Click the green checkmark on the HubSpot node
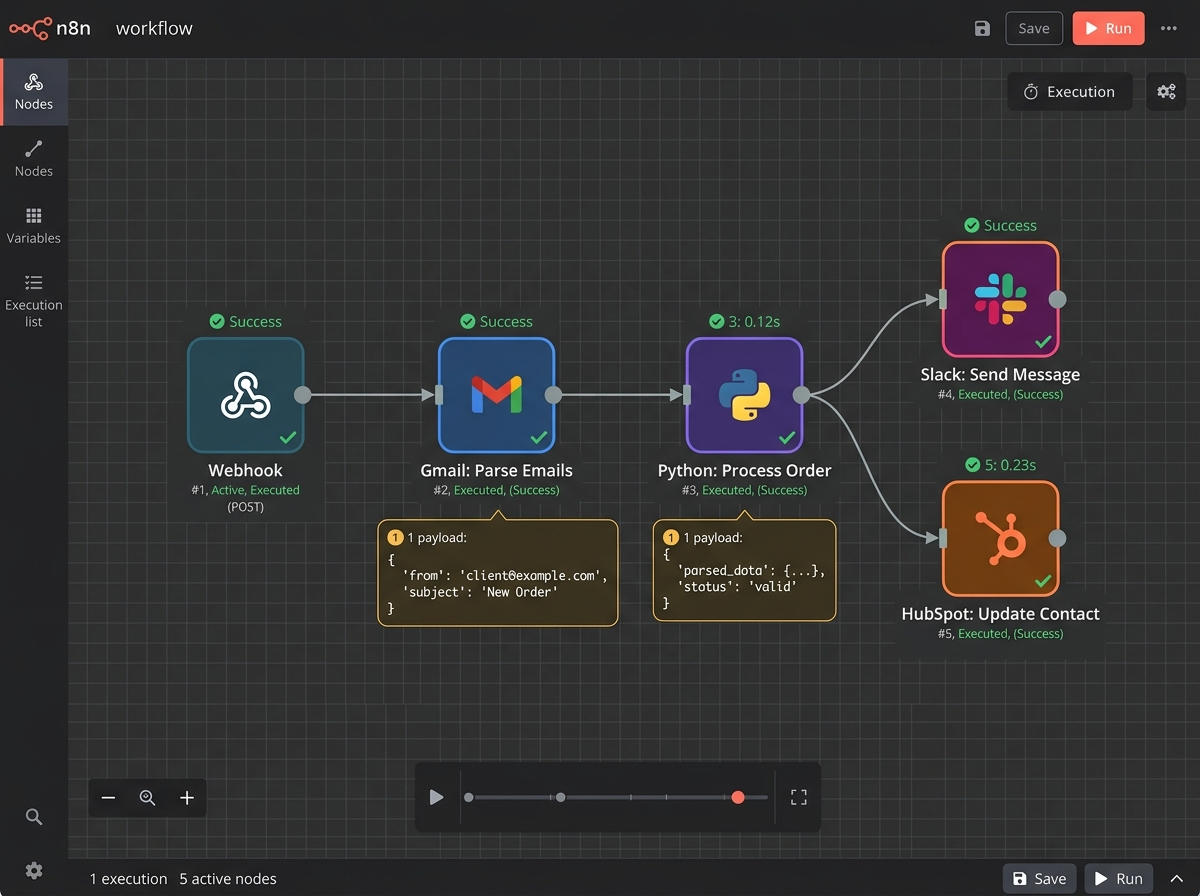This screenshot has height=896, width=1200. pos(1043,580)
